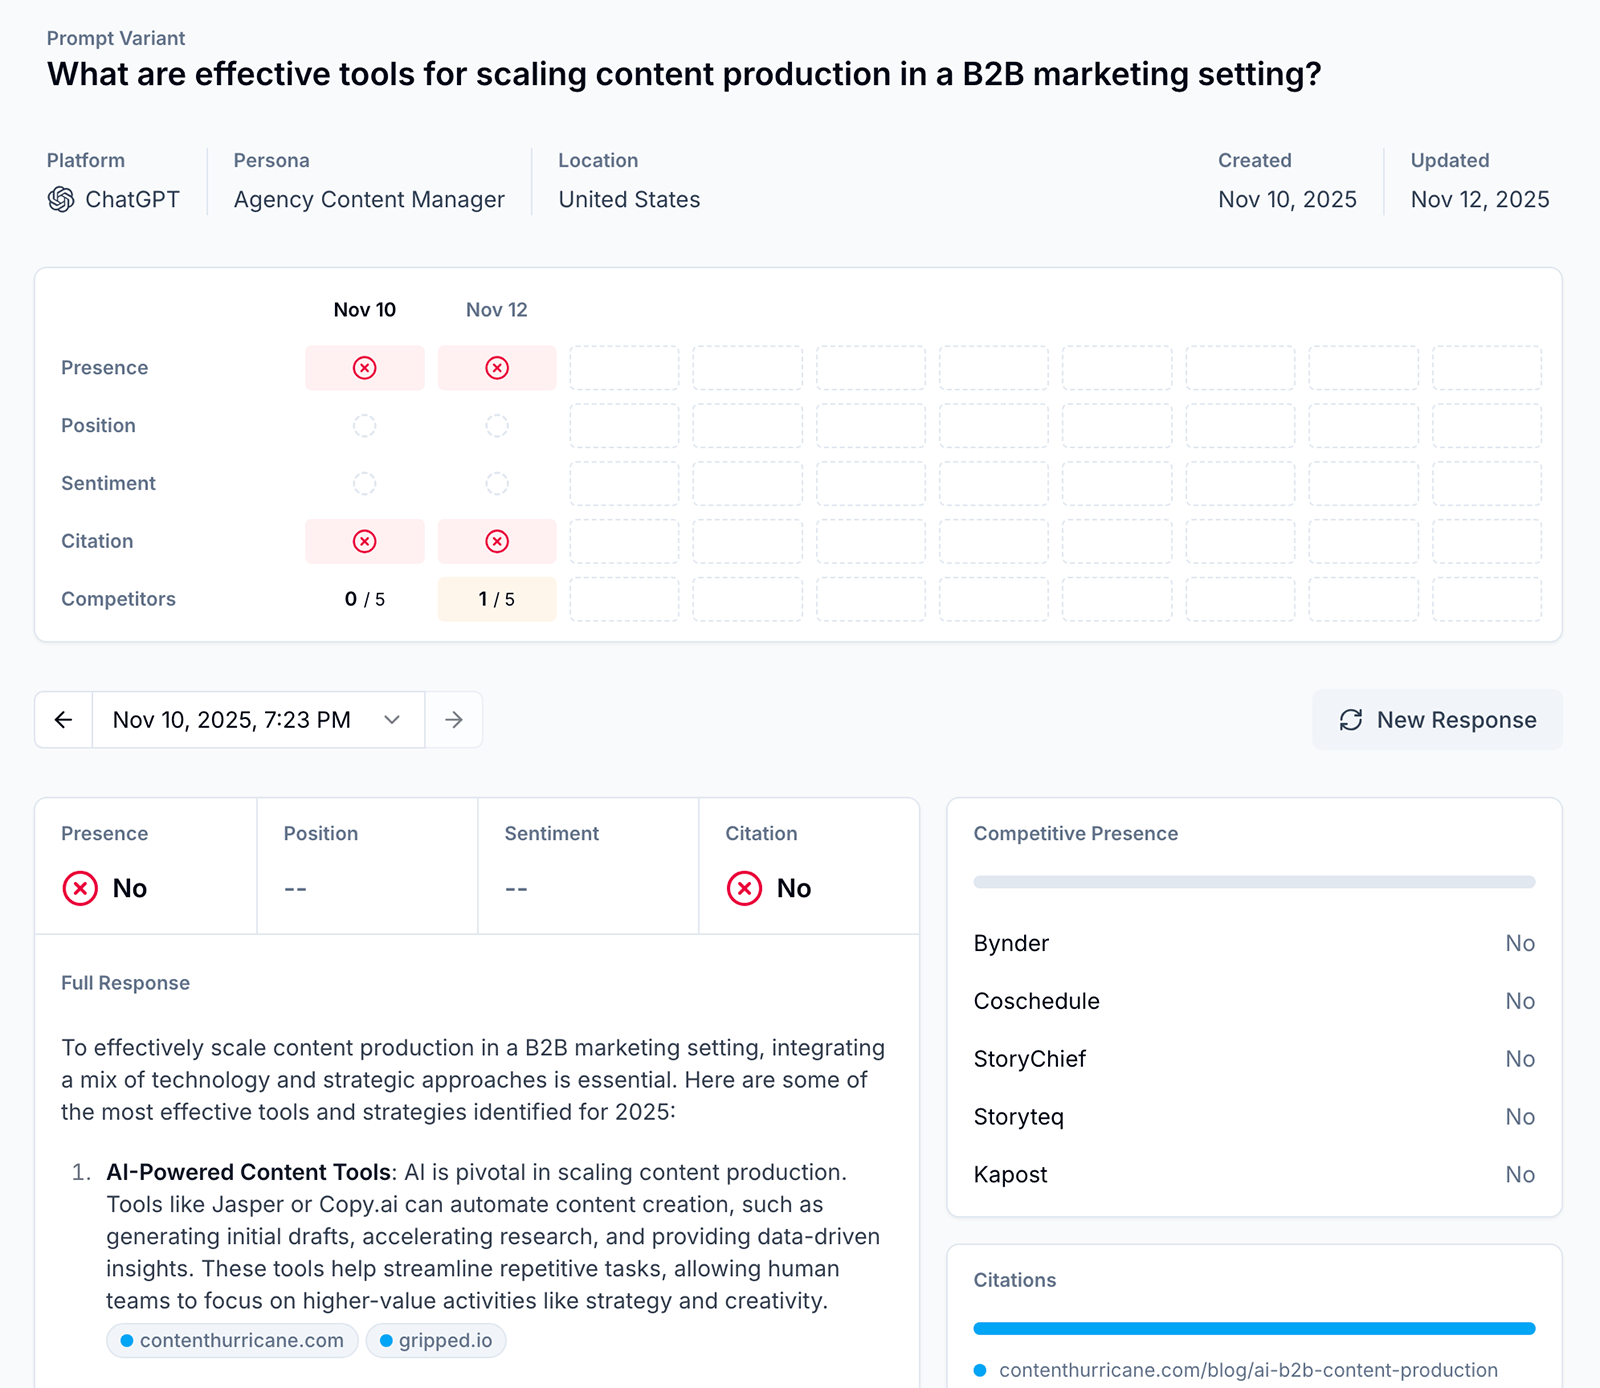
Task: Click the Competitors row label in the grid
Action: tap(118, 599)
